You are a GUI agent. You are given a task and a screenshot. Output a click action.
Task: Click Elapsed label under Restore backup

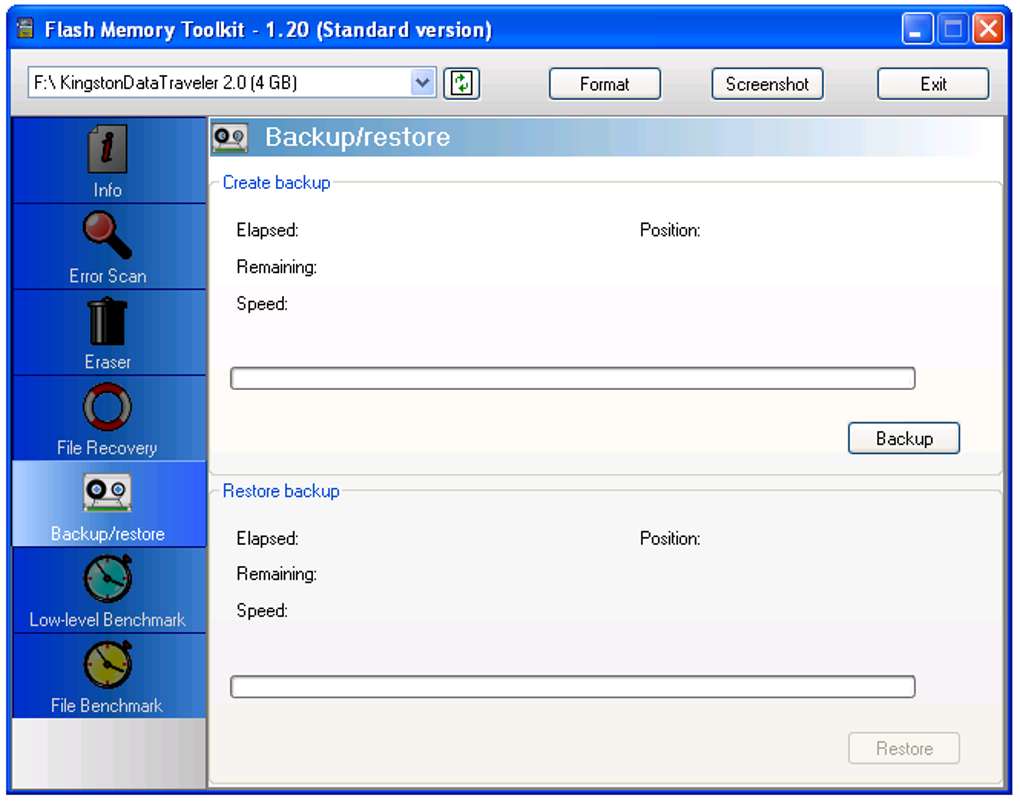coord(267,539)
